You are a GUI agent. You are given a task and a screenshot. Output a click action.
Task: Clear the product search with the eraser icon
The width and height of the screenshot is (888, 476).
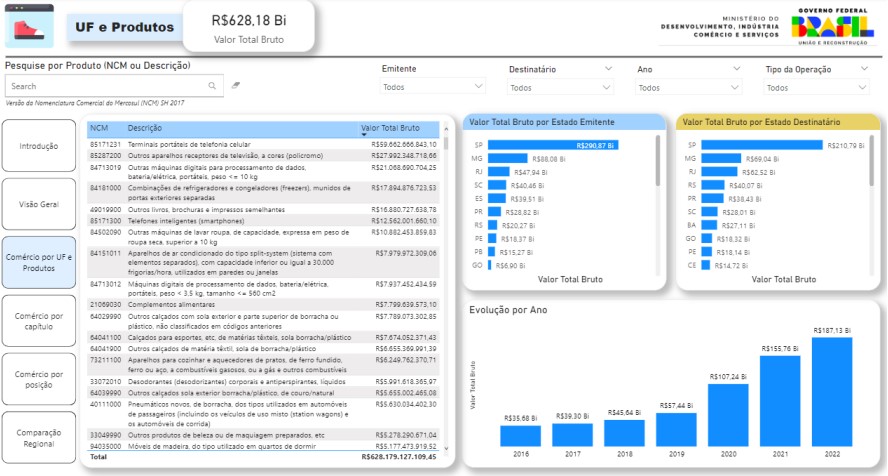pos(236,86)
